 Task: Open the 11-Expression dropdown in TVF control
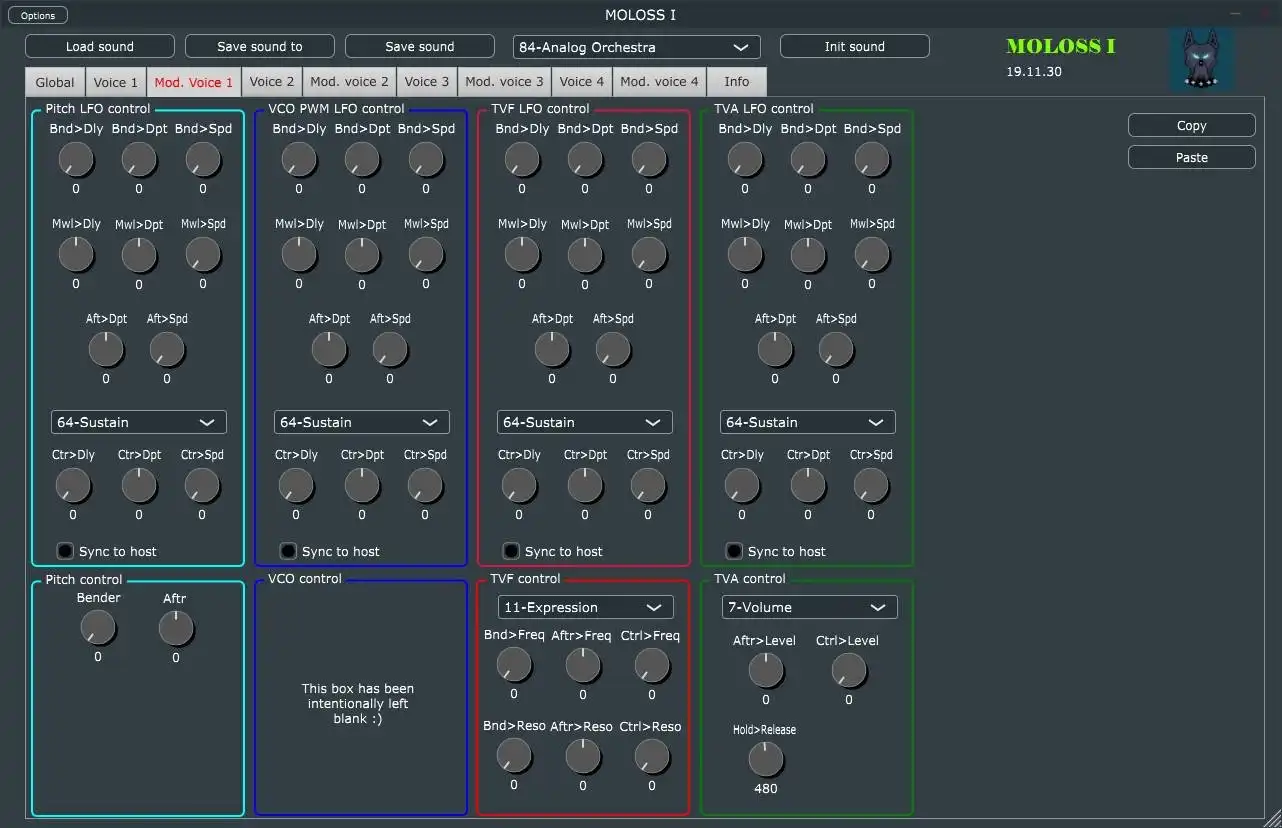[586, 607]
